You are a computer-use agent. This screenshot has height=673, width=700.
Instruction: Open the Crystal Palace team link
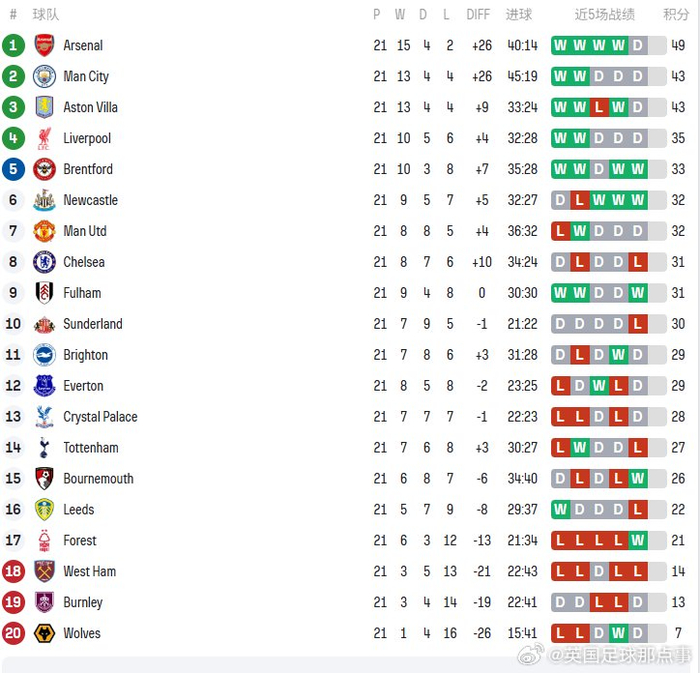100,417
